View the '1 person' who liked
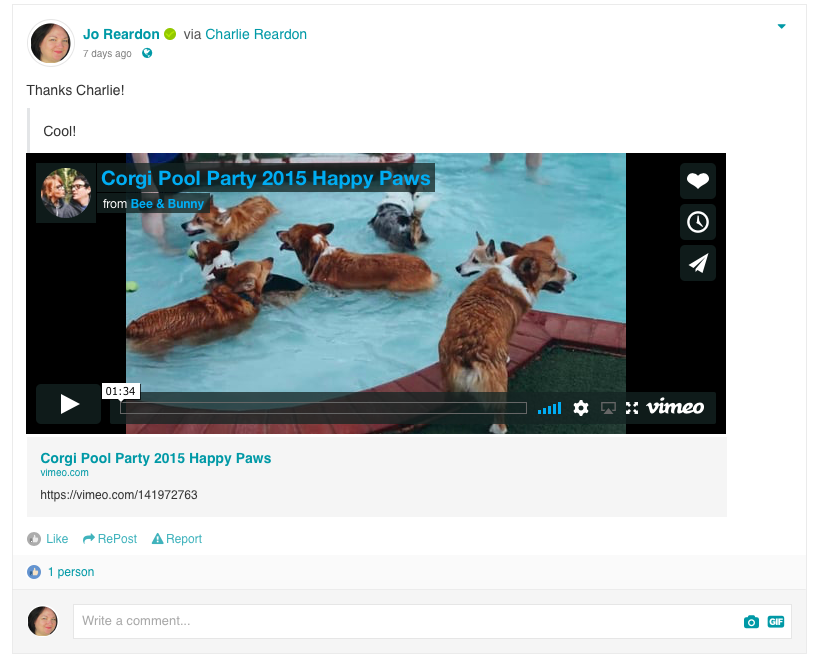The height and width of the screenshot is (662, 818). coord(71,572)
